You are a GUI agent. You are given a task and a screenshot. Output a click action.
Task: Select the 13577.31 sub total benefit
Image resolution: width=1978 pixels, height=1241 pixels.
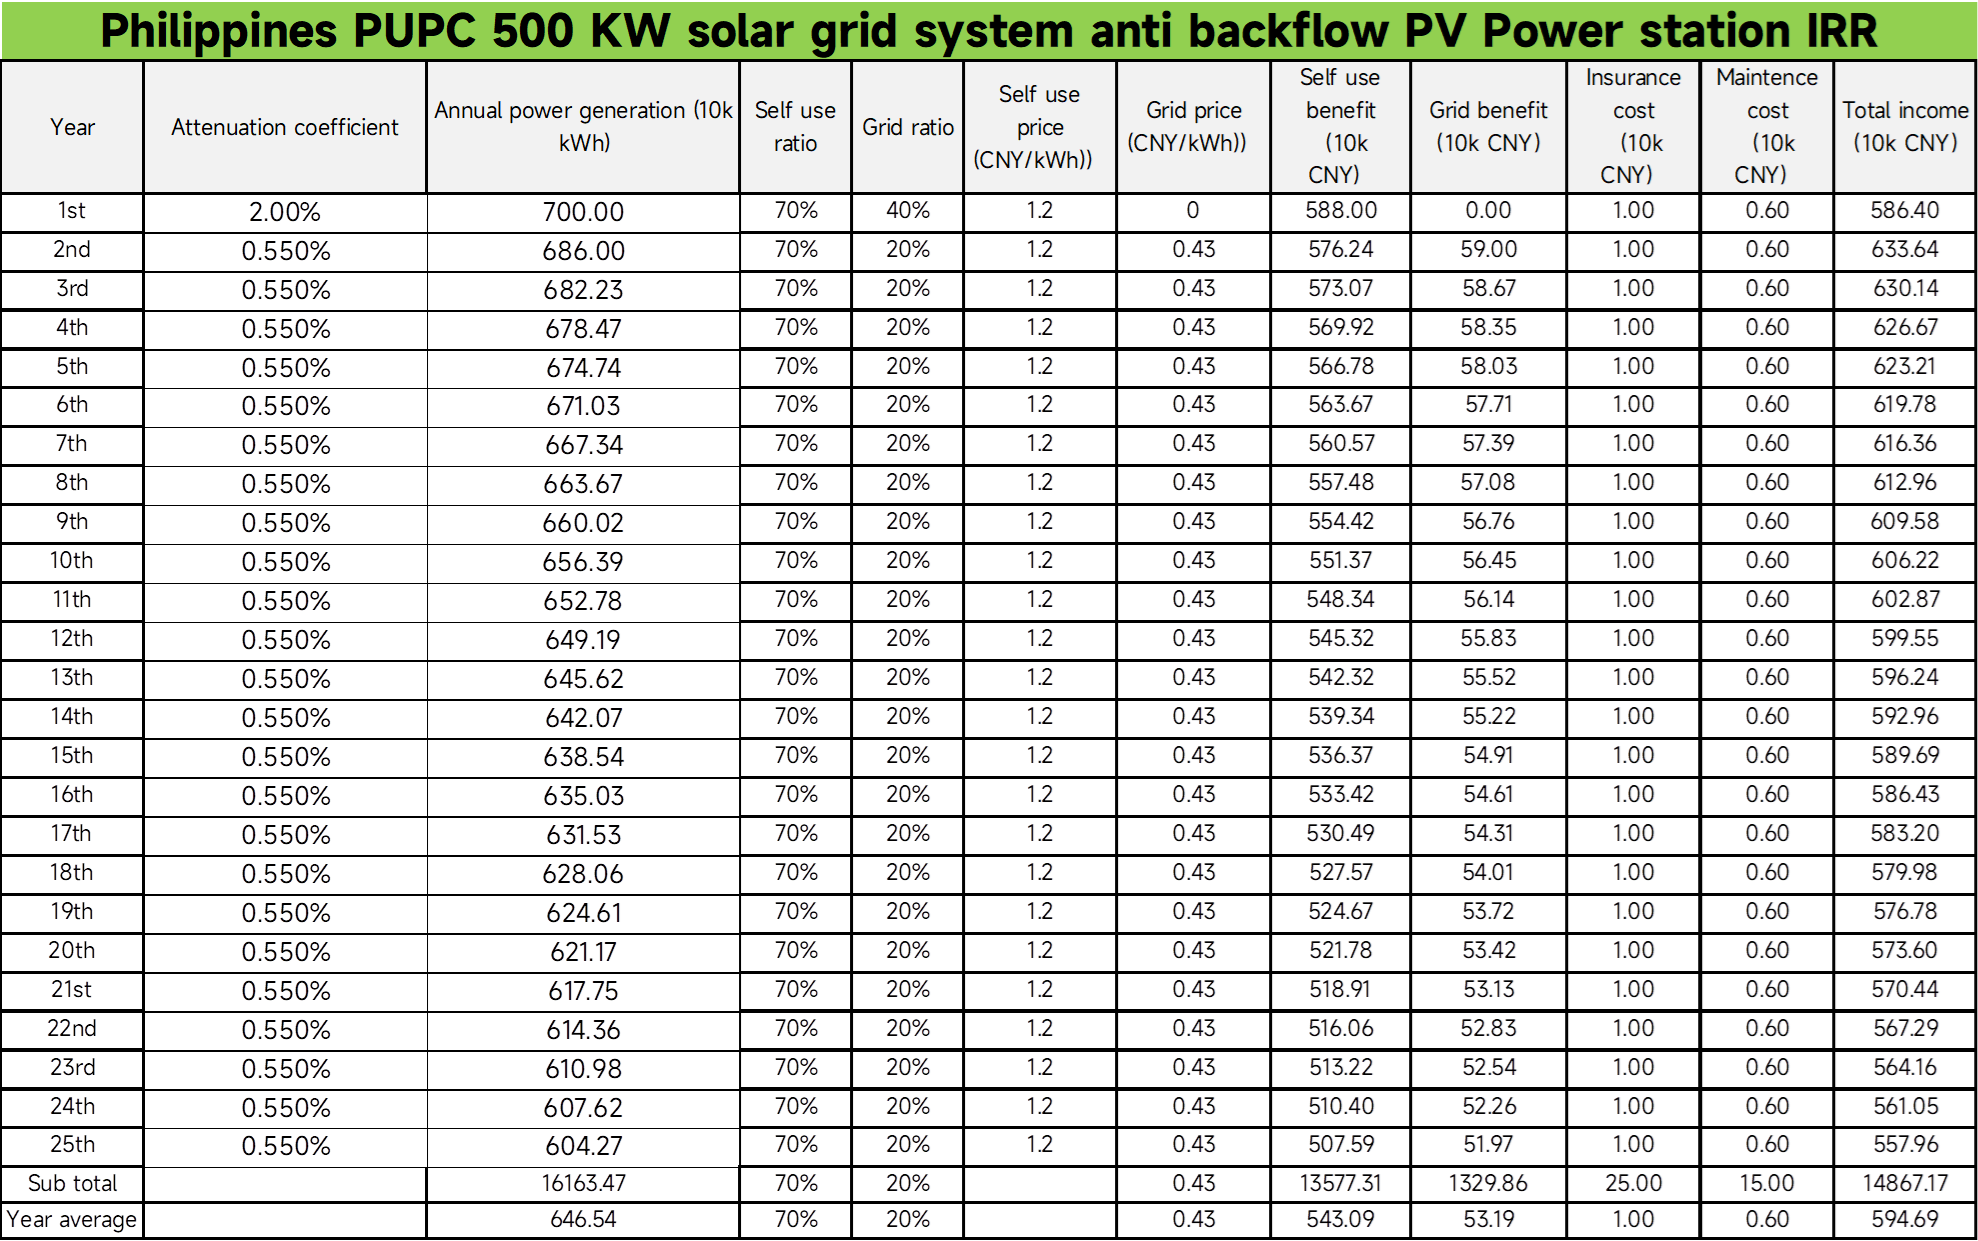(1341, 1184)
